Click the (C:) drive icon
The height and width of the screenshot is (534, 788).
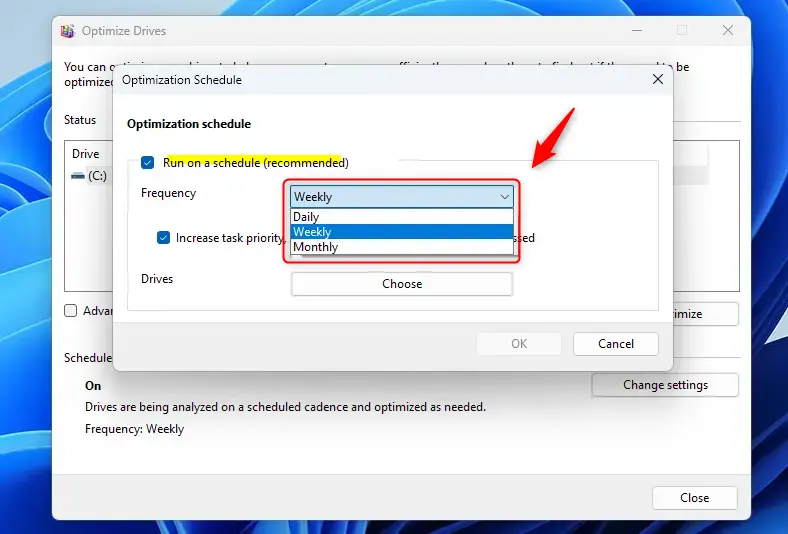tap(77, 176)
